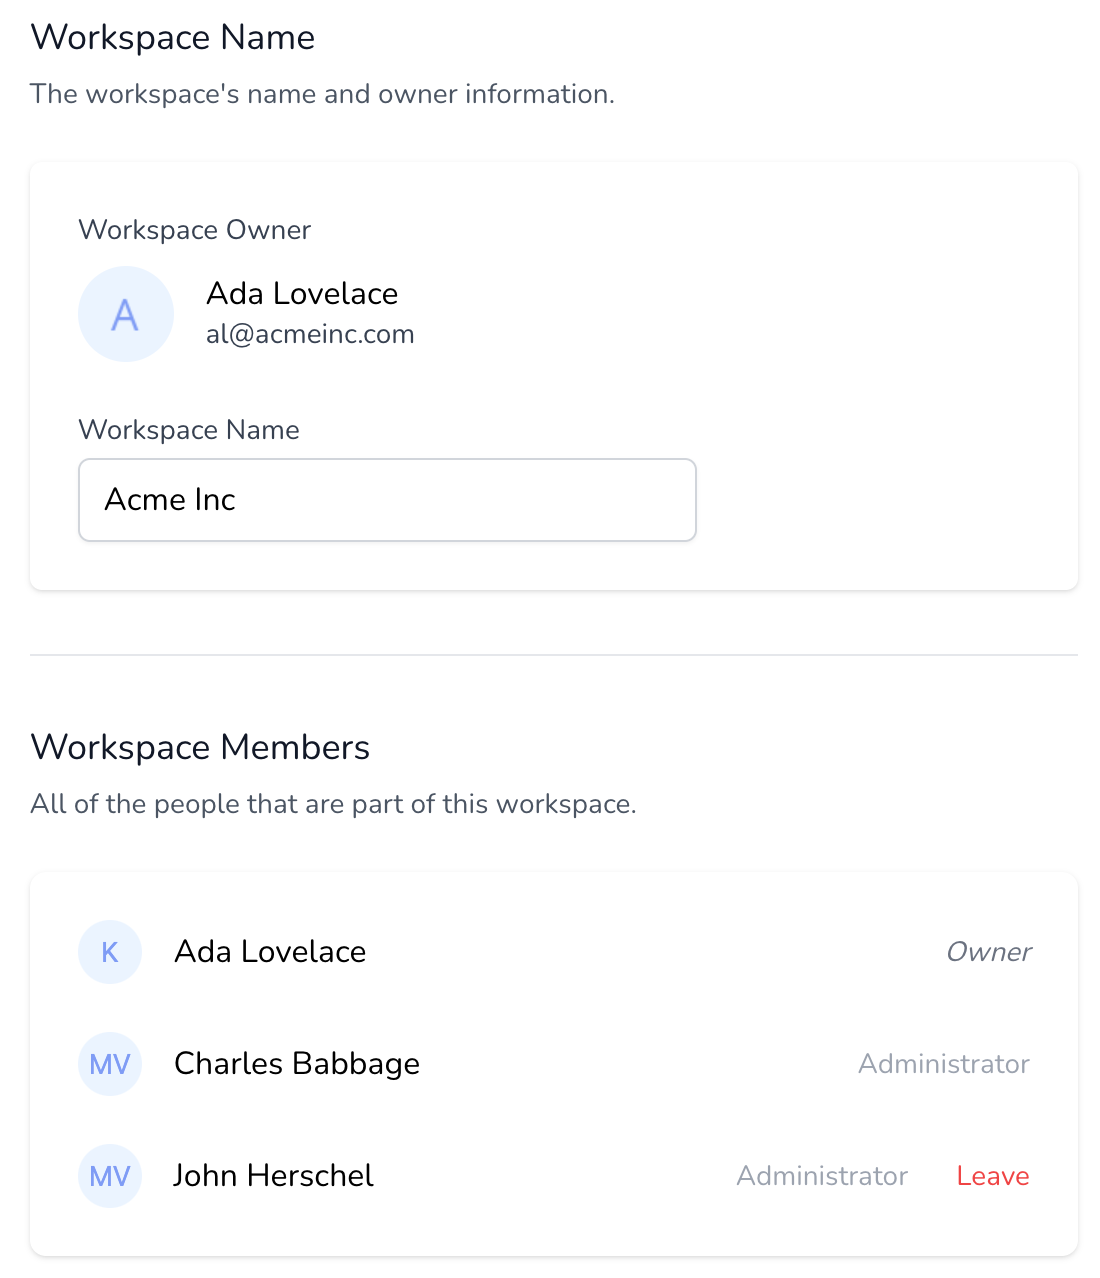Click the 'K' avatar beside Ada Lovelace
1100x1278 pixels.
click(110, 952)
